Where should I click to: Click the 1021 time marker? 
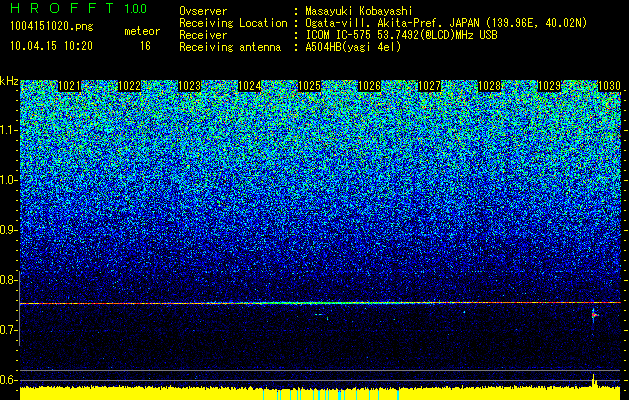[69, 86]
